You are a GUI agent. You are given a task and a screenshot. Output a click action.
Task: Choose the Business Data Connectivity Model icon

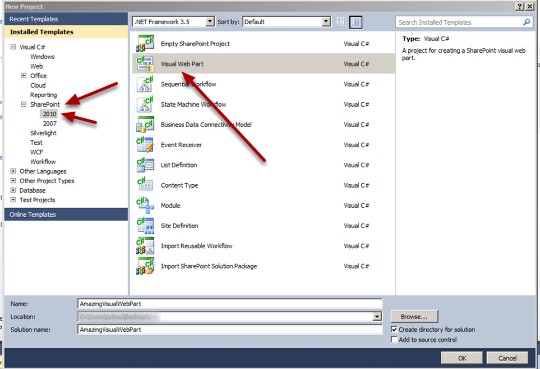145,124
